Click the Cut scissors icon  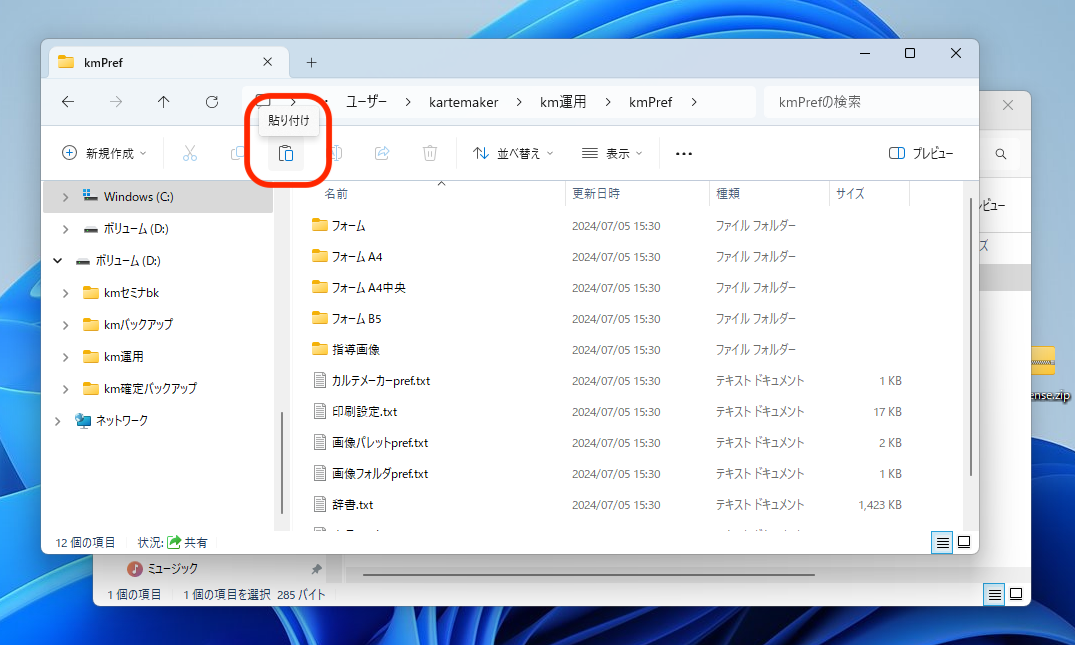(x=189, y=153)
